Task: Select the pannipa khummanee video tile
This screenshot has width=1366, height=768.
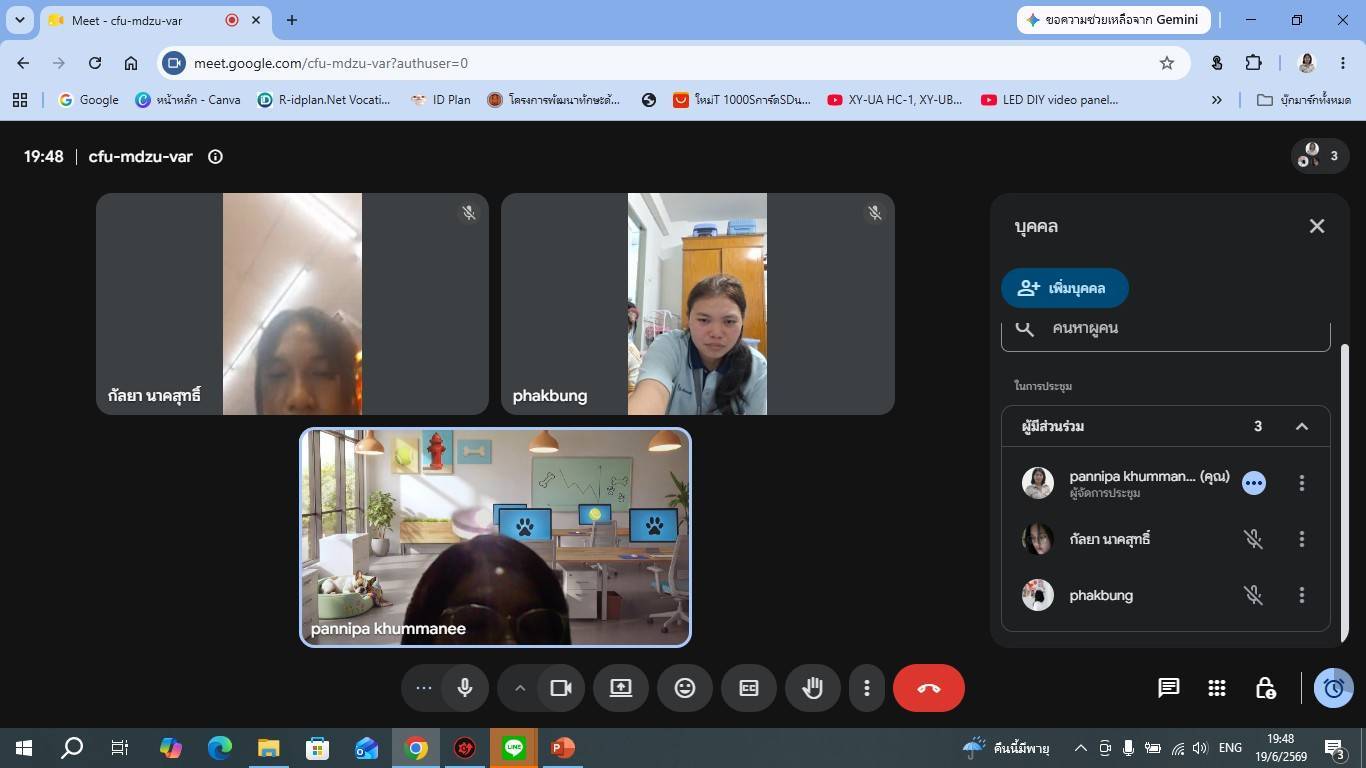Action: (x=495, y=537)
